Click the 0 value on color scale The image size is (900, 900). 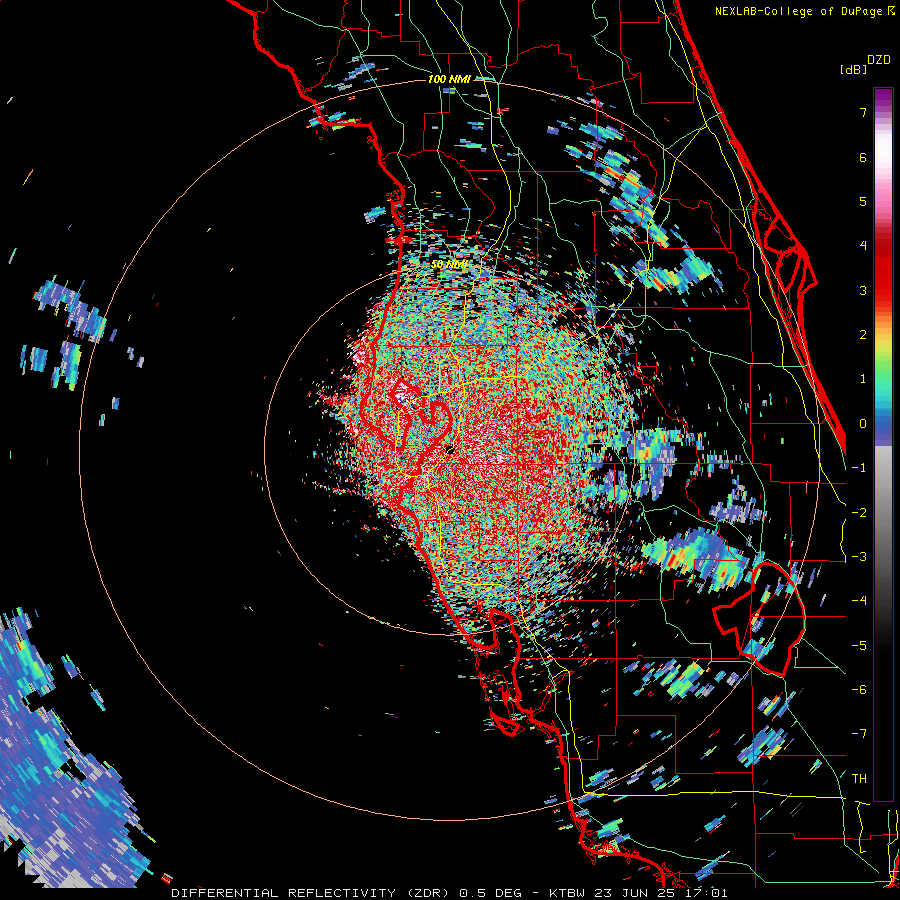click(863, 424)
